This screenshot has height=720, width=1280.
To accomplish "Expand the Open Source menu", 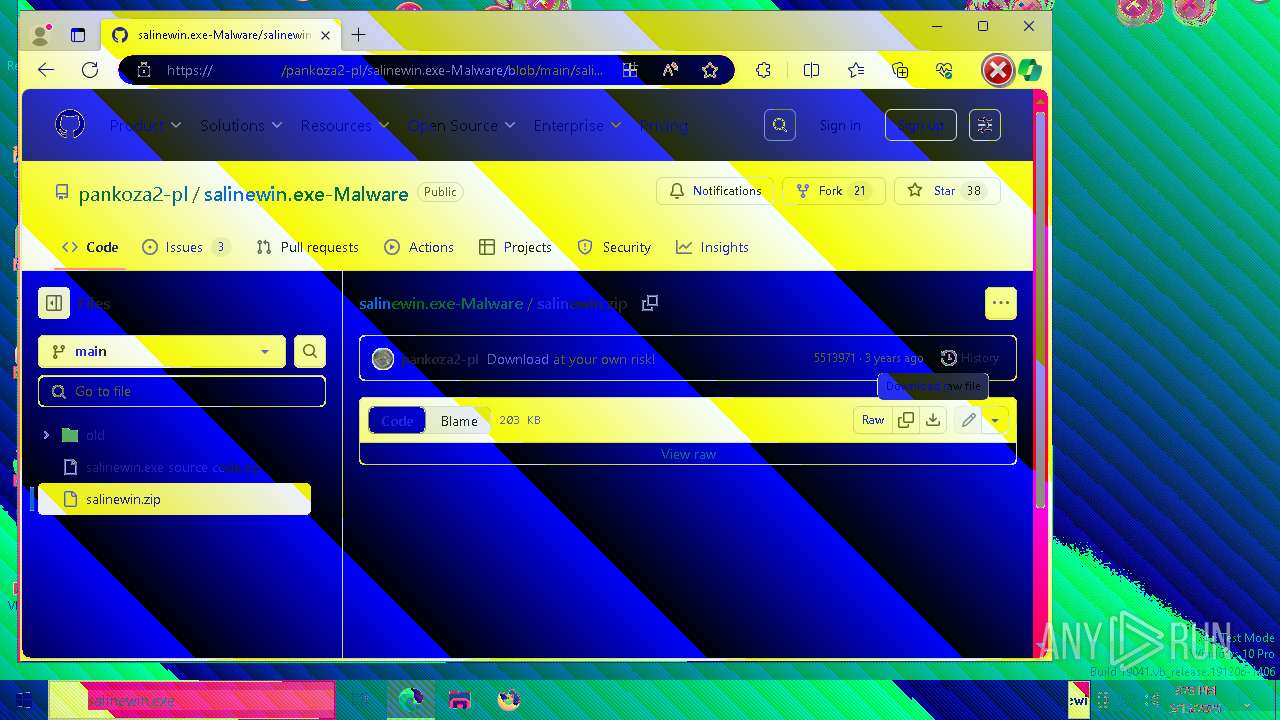I will click(461, 125).
